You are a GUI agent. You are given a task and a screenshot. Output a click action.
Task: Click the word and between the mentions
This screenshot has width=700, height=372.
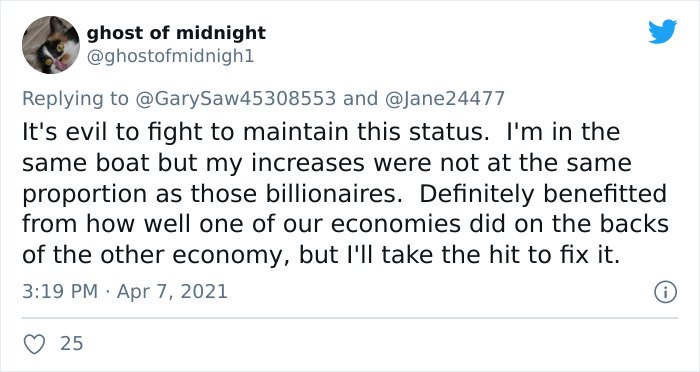pos(360,98)
